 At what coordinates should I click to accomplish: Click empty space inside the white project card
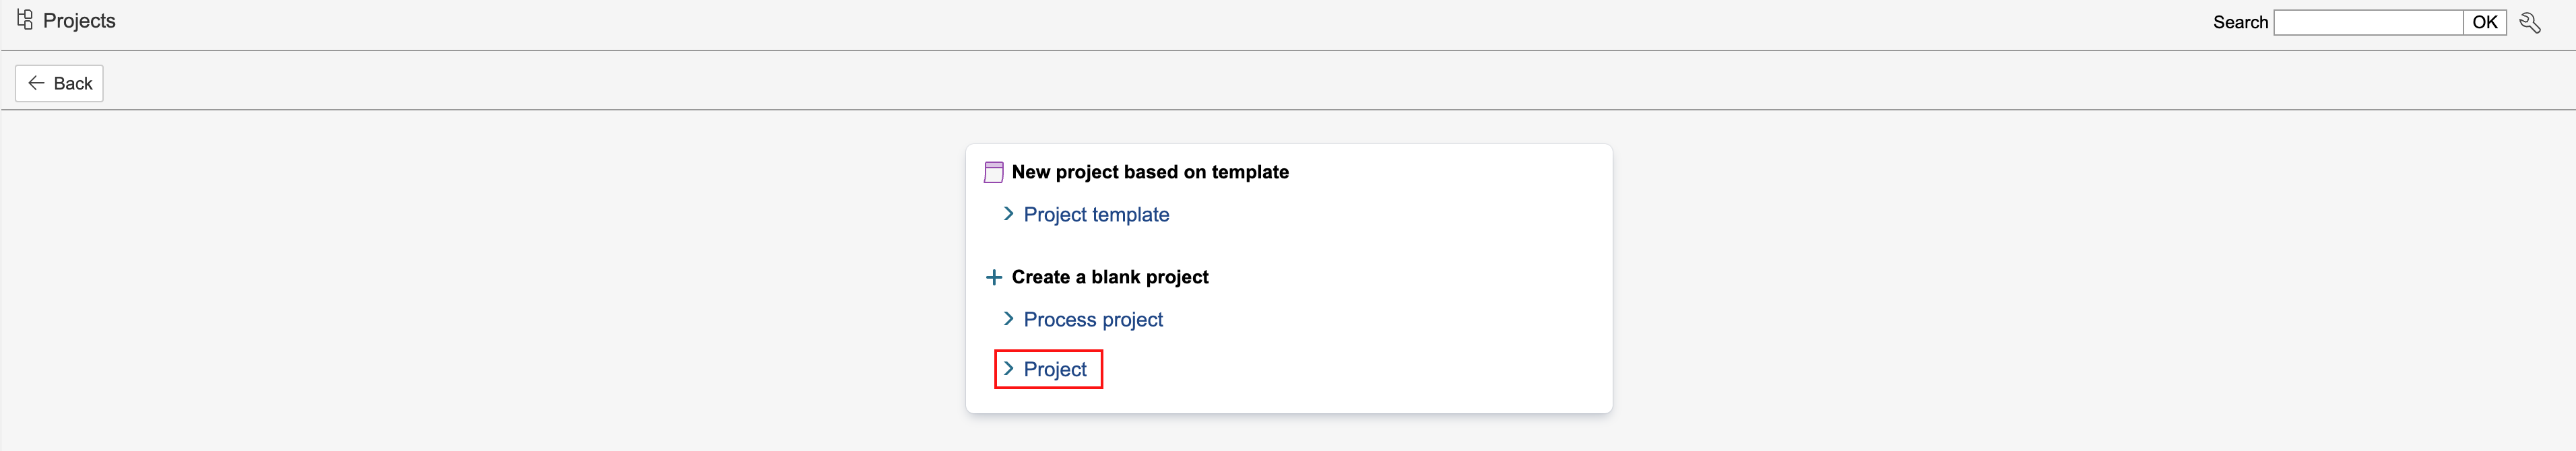[x=1400, y=300]
